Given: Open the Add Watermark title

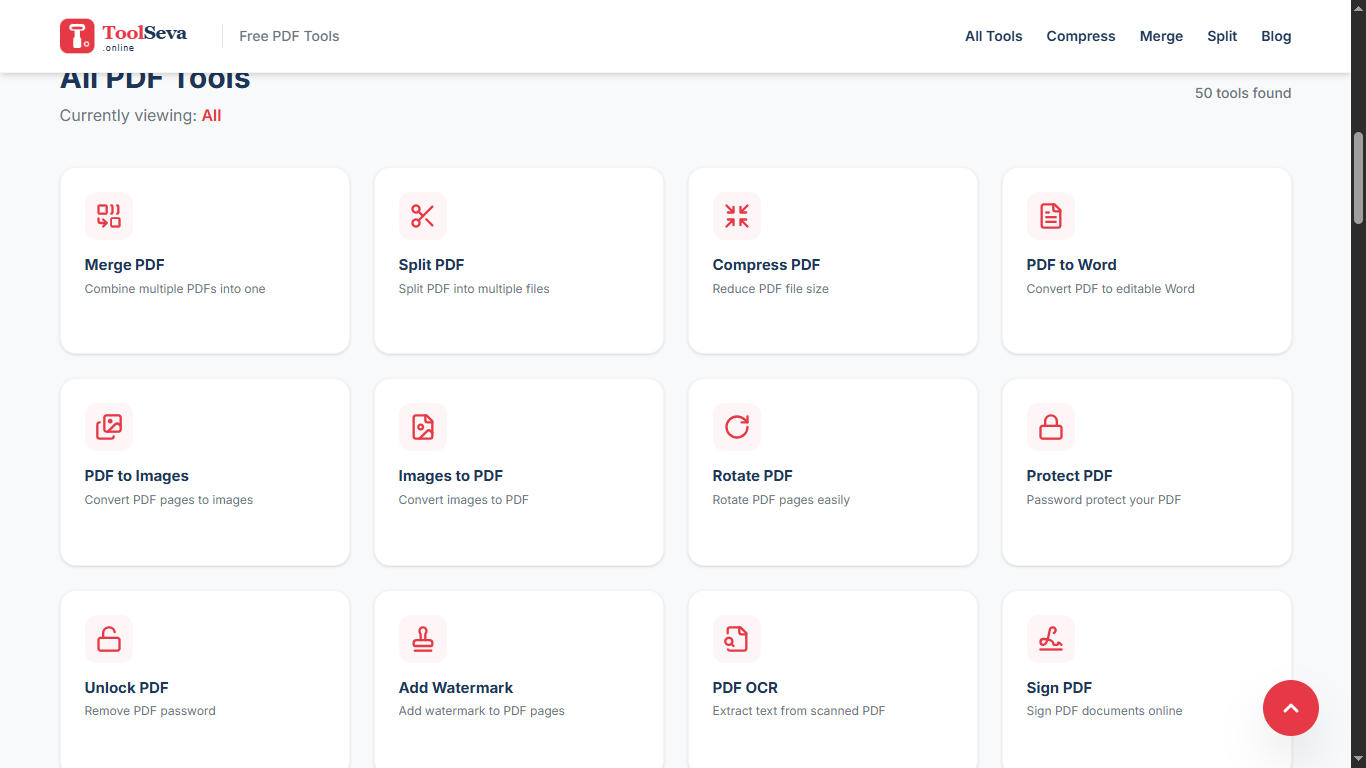Looking at the screenshot, I should click(x=456, y=688).
